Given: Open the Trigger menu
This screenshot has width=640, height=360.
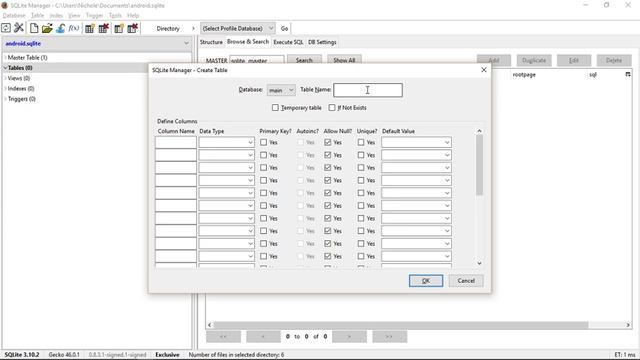Looking at the screenshot, I should [94, 16].
